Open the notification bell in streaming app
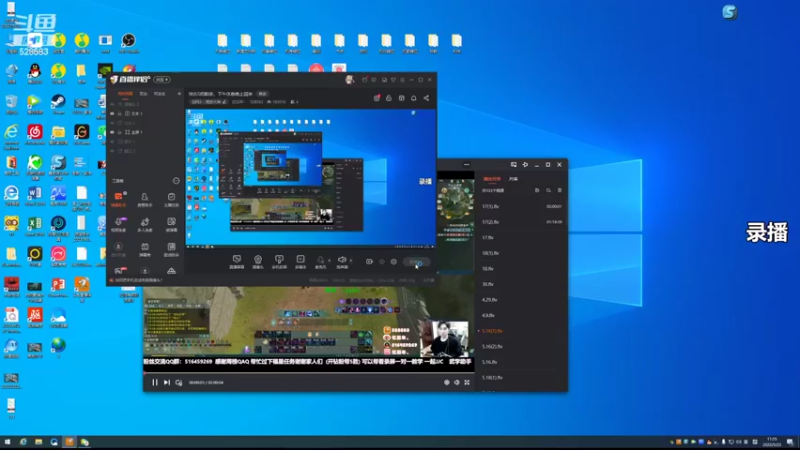Image resolution: width=800 pixels, height=450 pixels. point(414,98)
